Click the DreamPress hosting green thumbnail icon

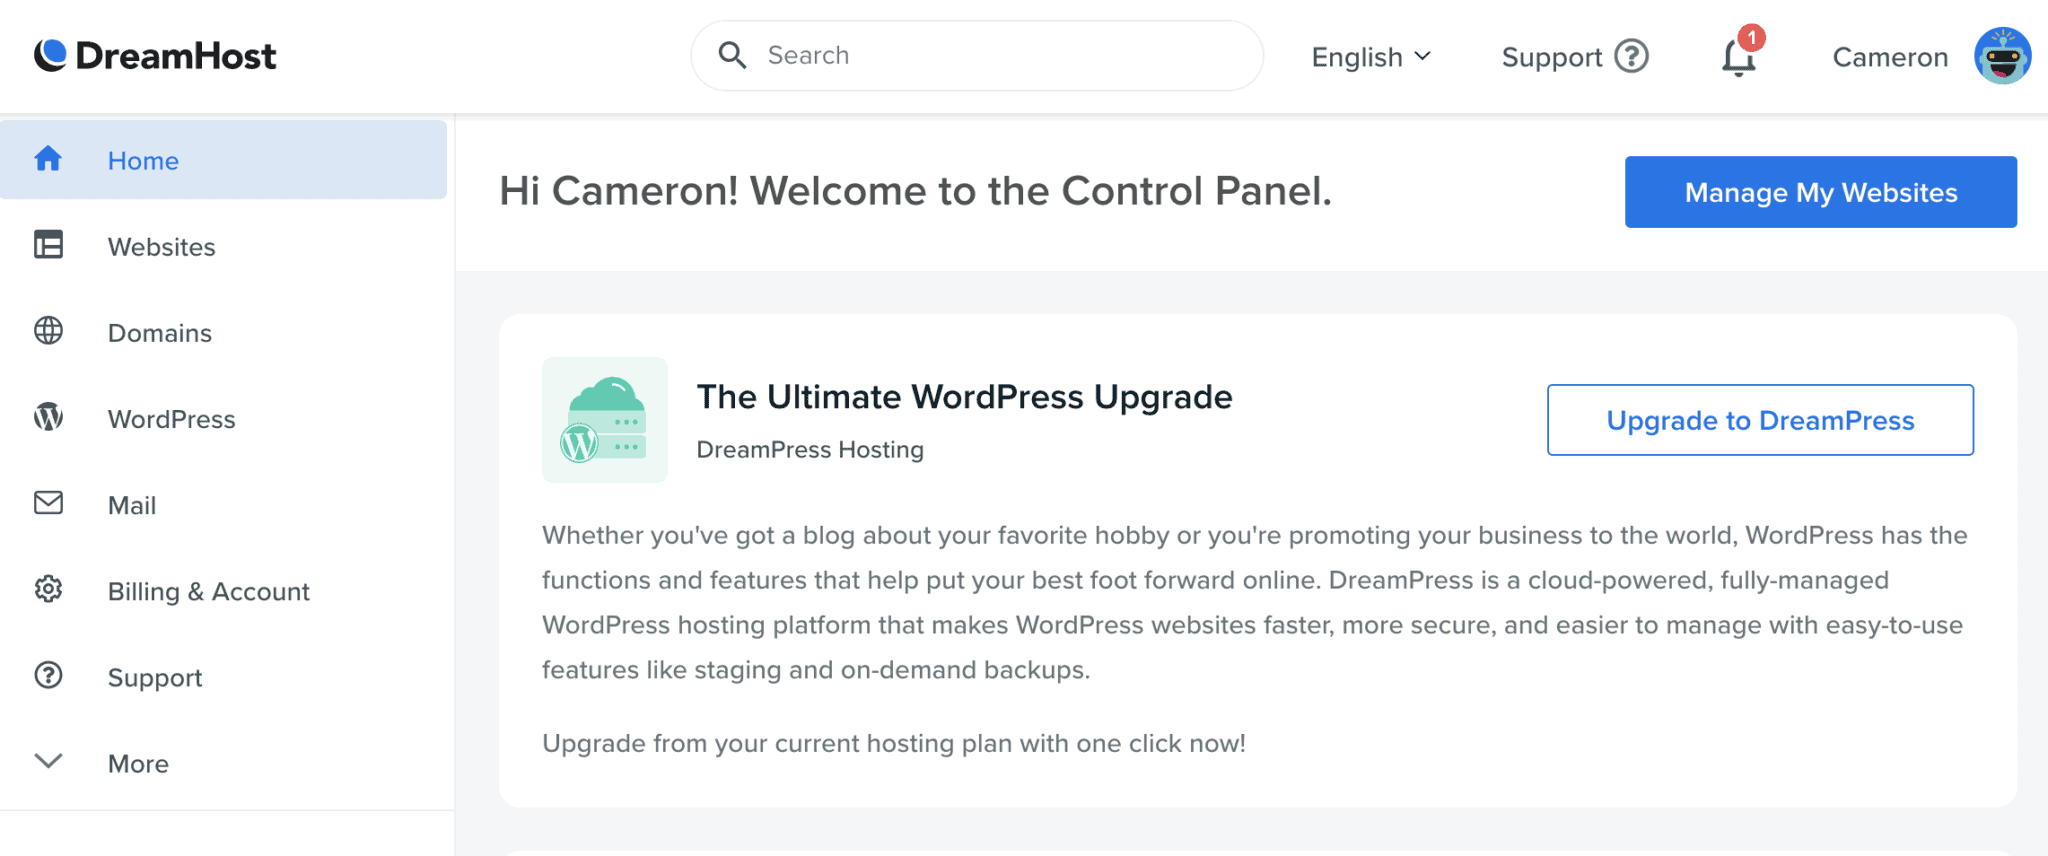pos(604,420)
